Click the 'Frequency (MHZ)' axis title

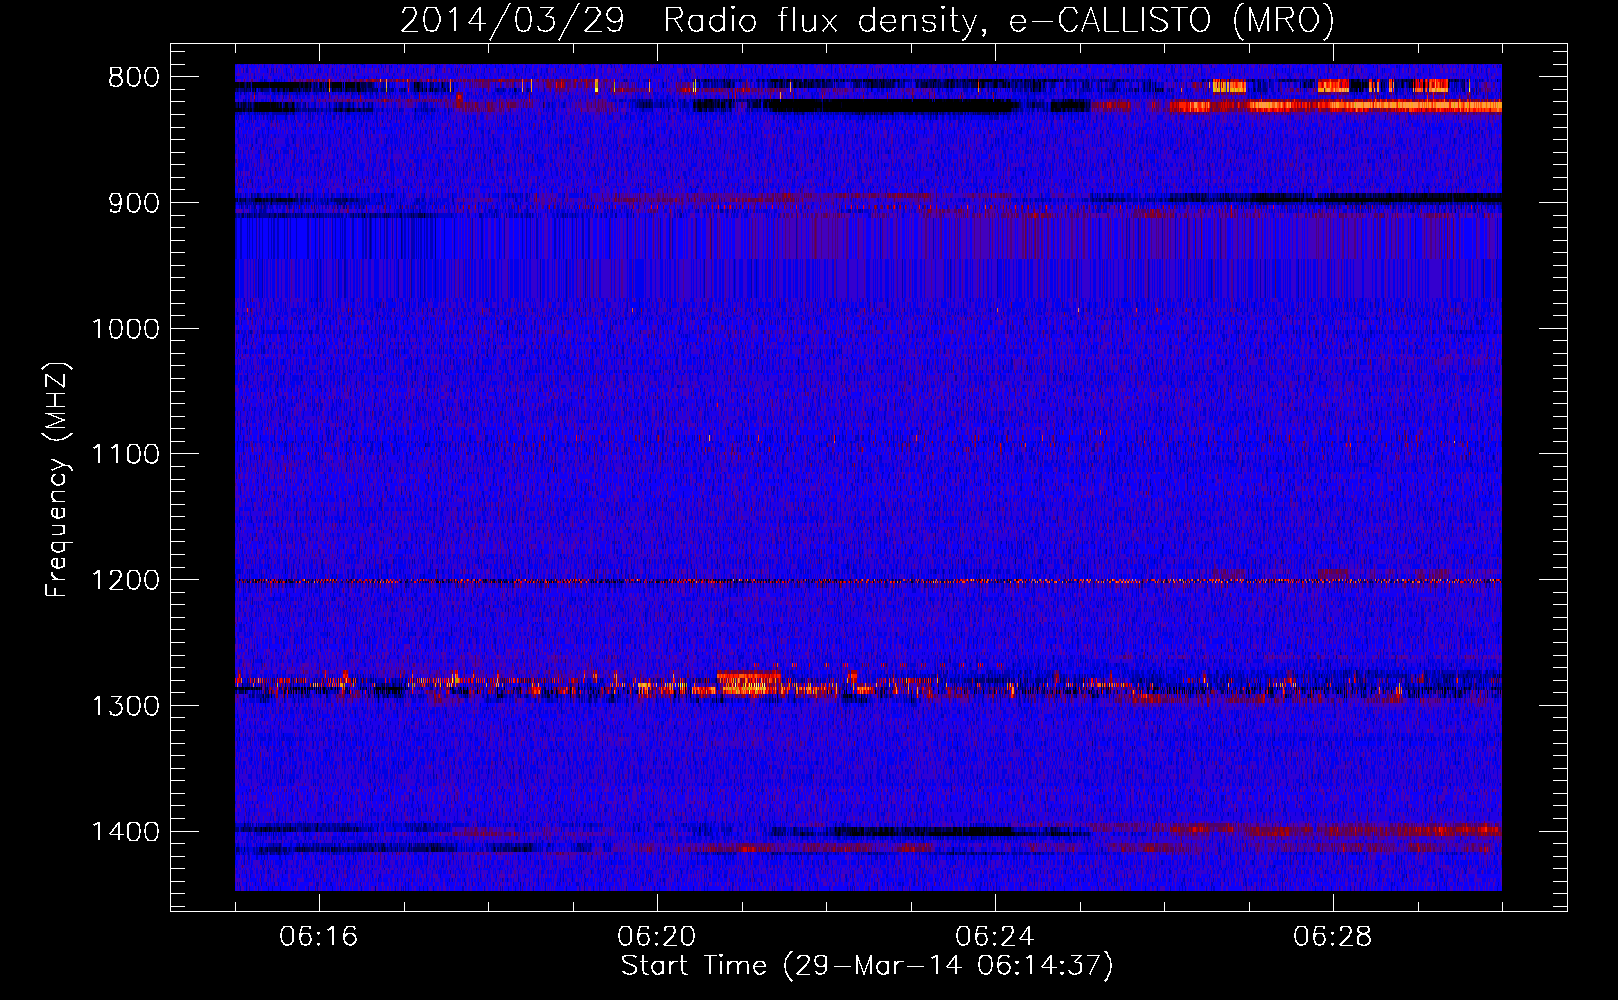pyautogui.click(x=57, y=479)
